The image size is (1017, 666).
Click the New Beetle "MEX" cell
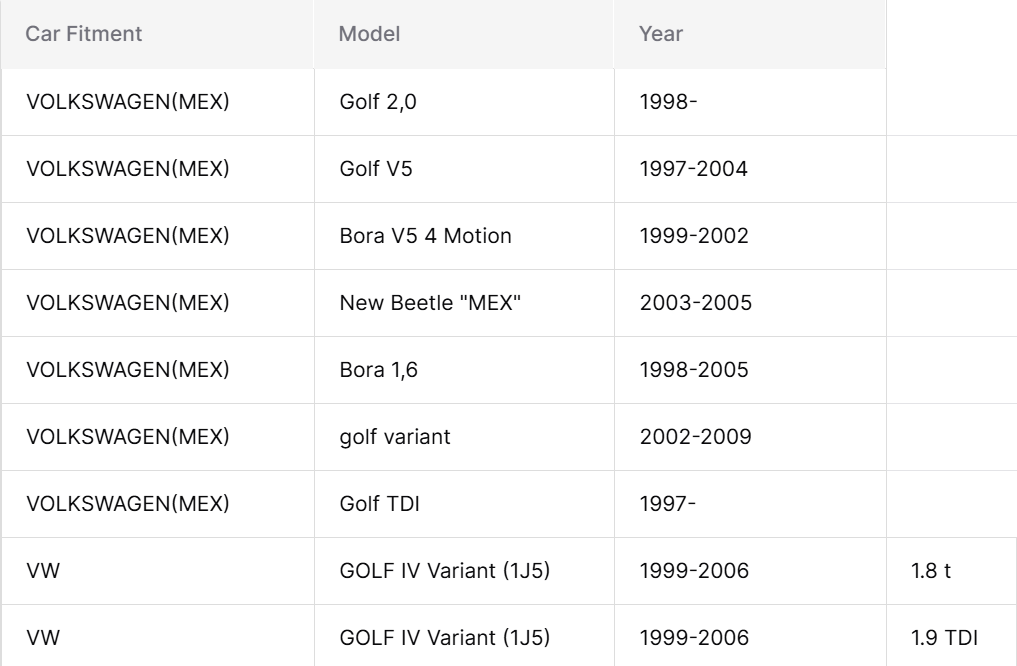tap(464, 303)
